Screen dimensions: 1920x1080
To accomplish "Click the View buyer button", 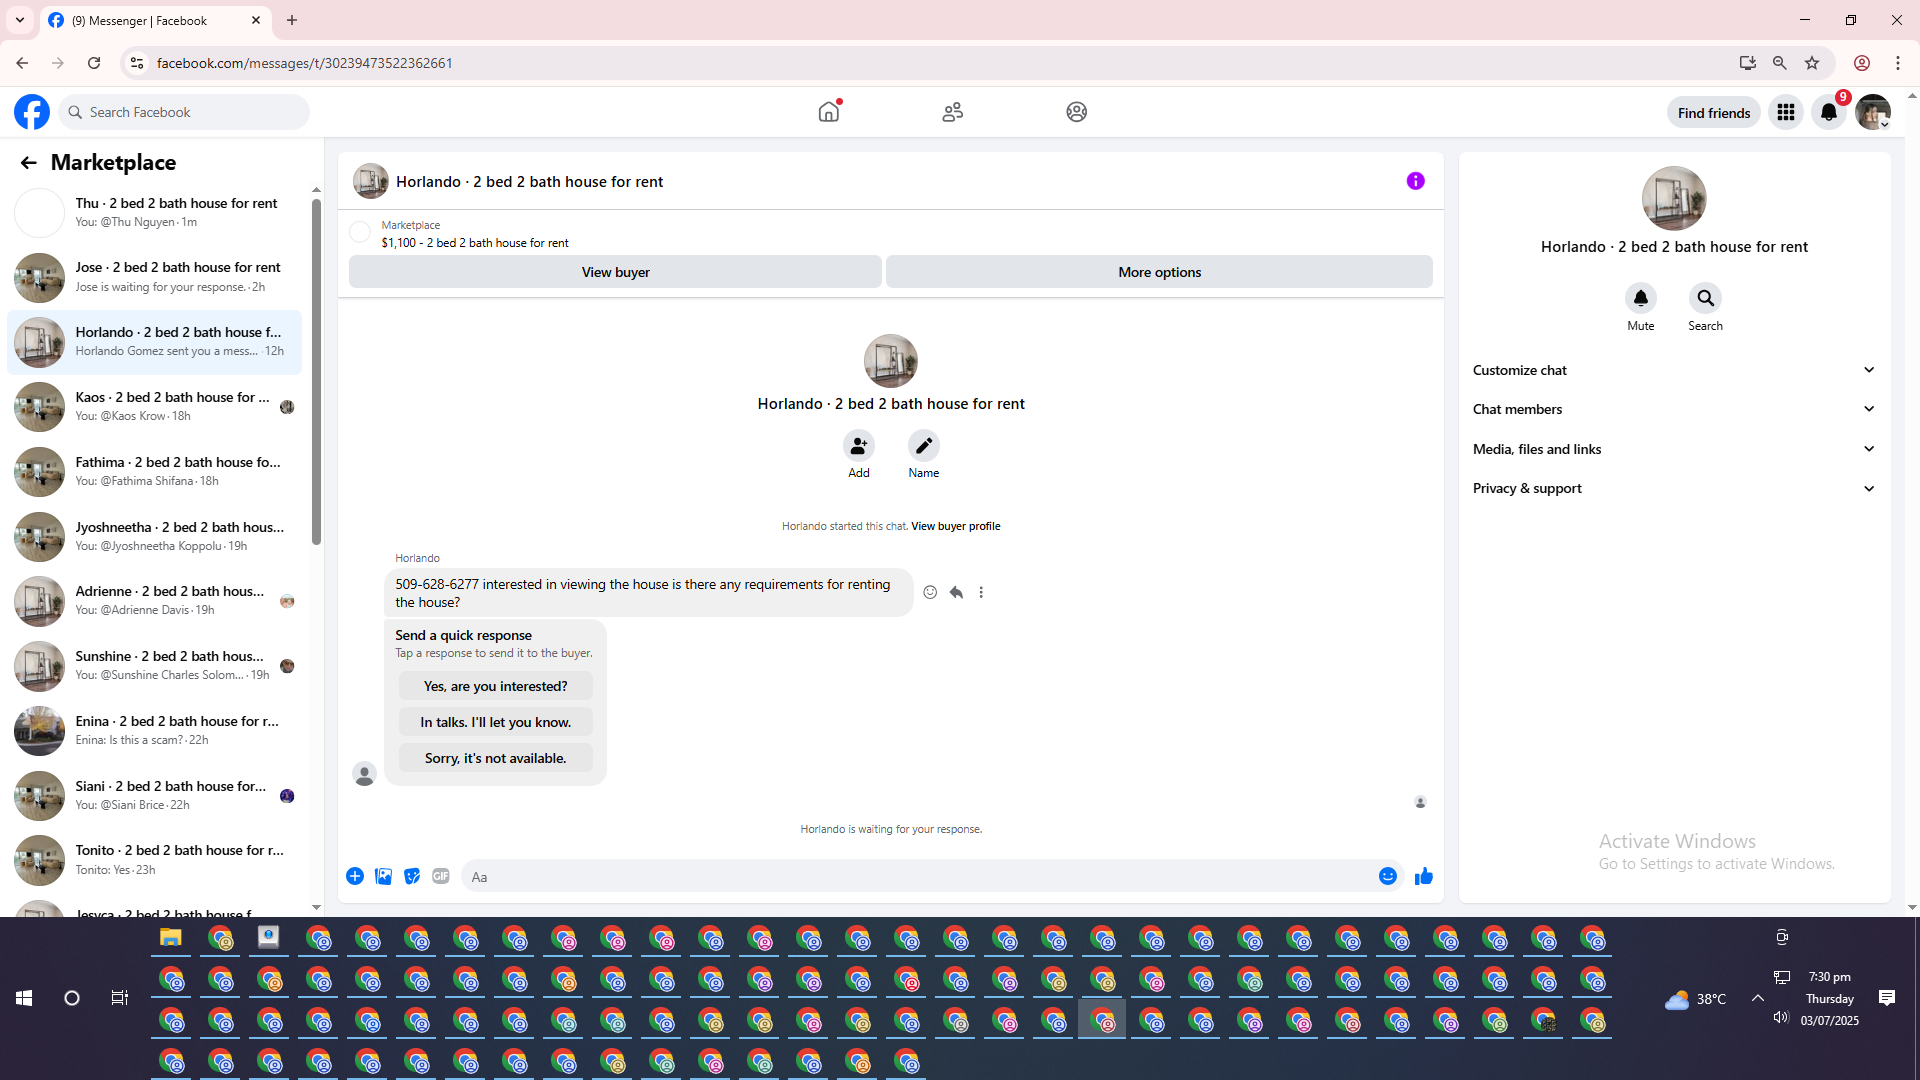I will [x=615, y=272].
